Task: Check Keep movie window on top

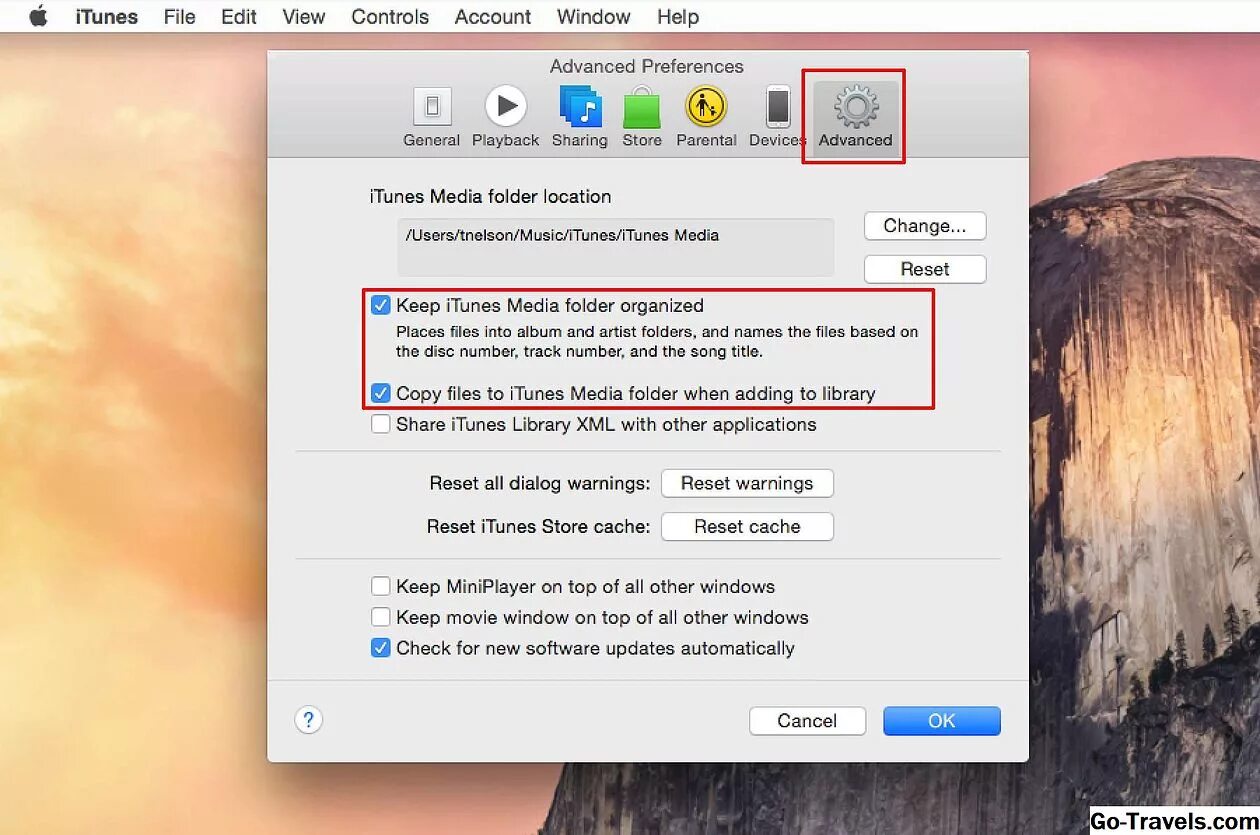Action: (381, 617)
